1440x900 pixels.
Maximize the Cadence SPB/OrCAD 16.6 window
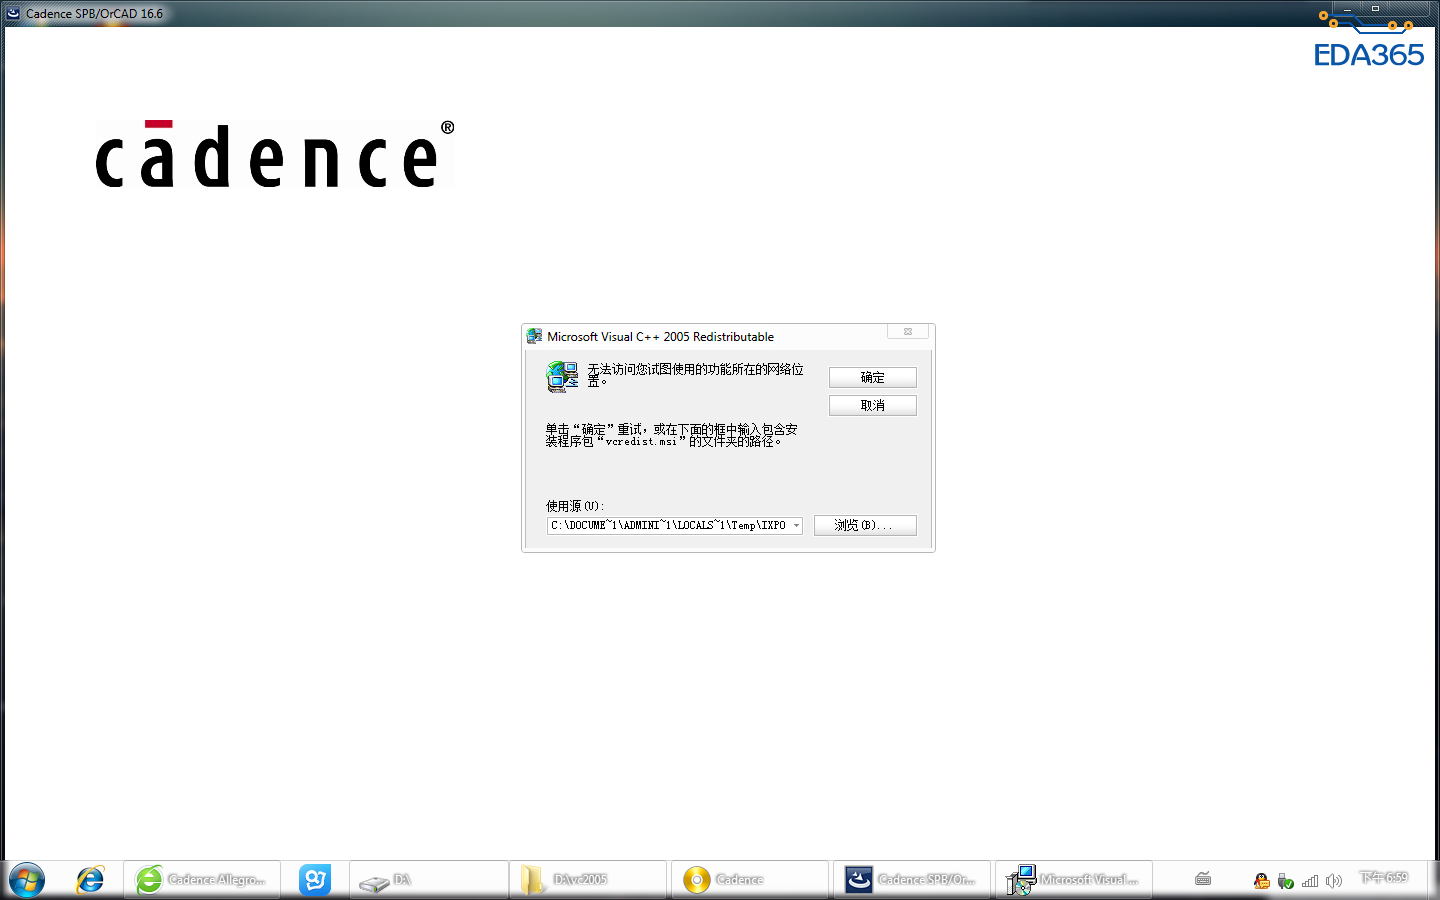point(1375,8)
